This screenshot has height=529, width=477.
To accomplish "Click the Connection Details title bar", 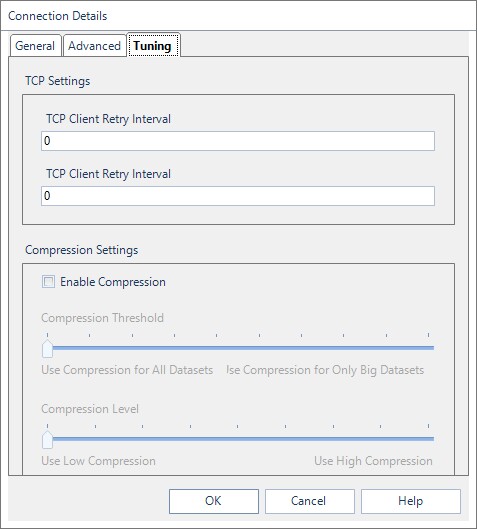I will (238, 16).
